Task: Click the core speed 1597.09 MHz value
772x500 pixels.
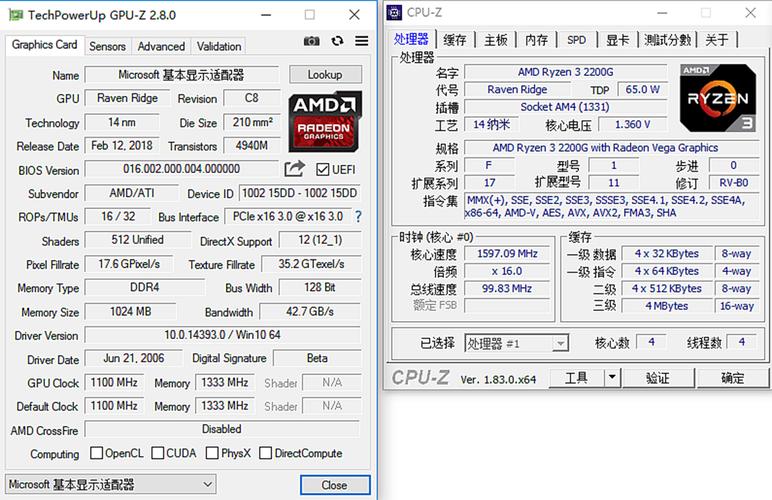Action: click(x=507, y=253)
